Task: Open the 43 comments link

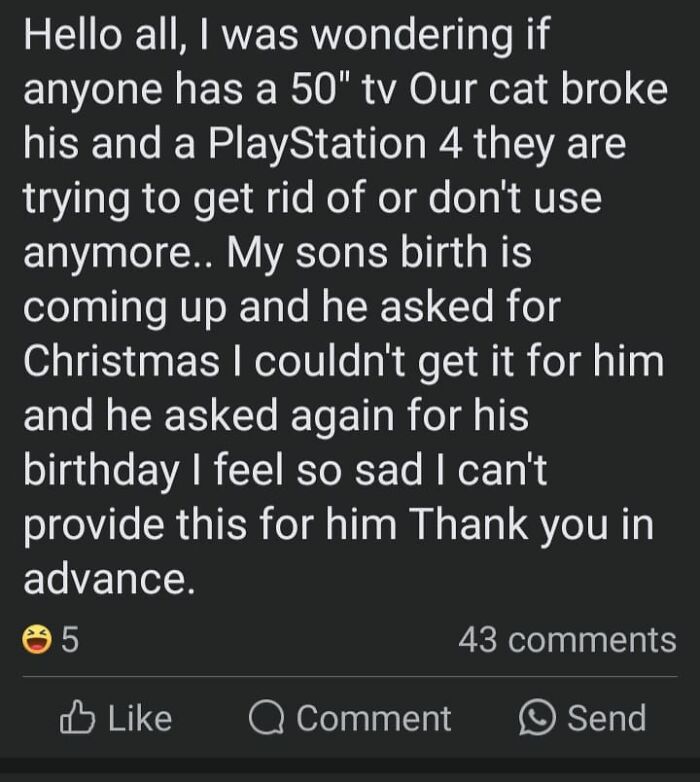Action: (566, 640)
